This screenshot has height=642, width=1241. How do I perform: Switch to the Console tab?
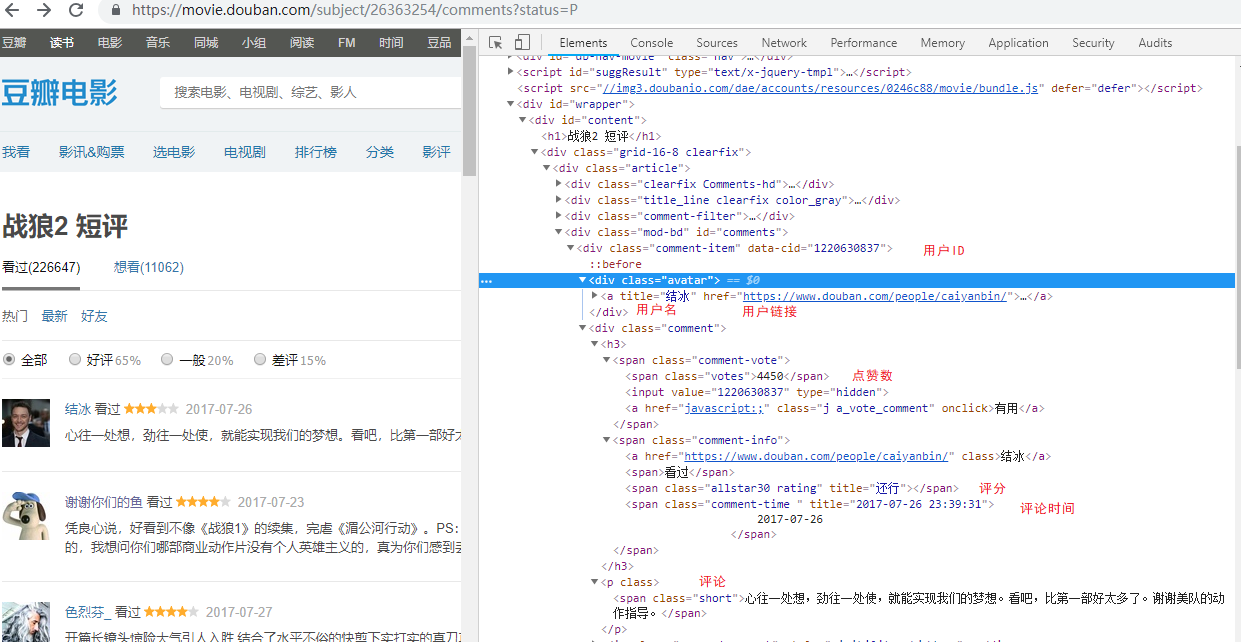click(x=652, y=43)
